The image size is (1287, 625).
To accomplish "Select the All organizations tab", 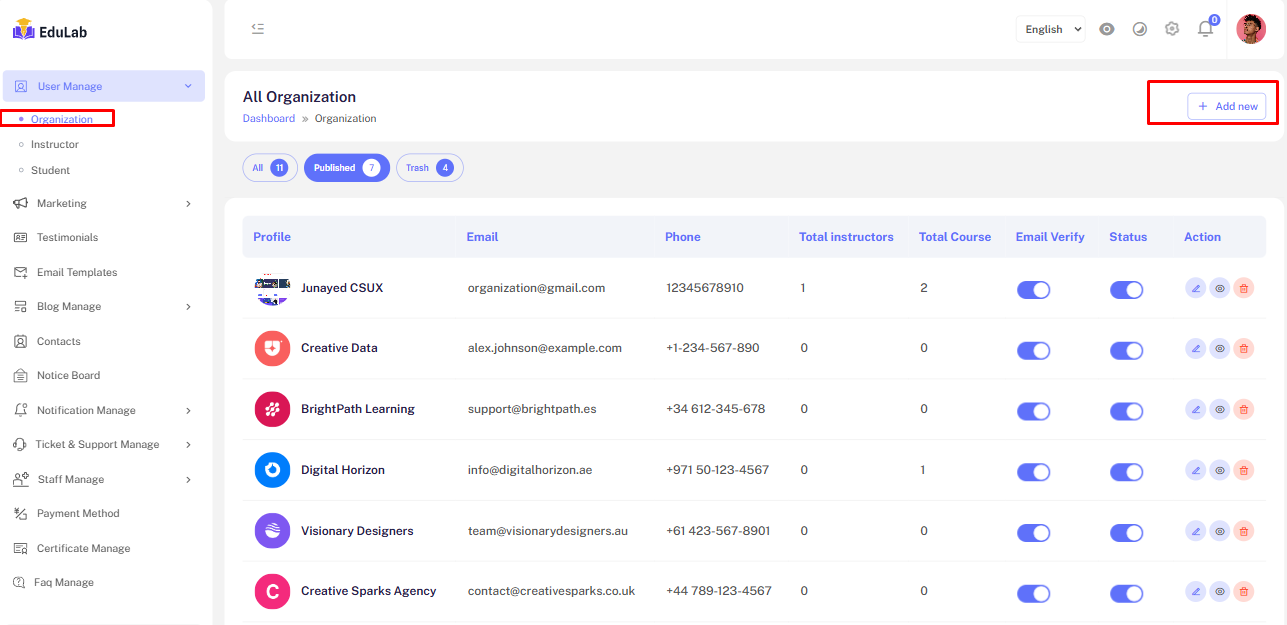I will coord(269,168).
